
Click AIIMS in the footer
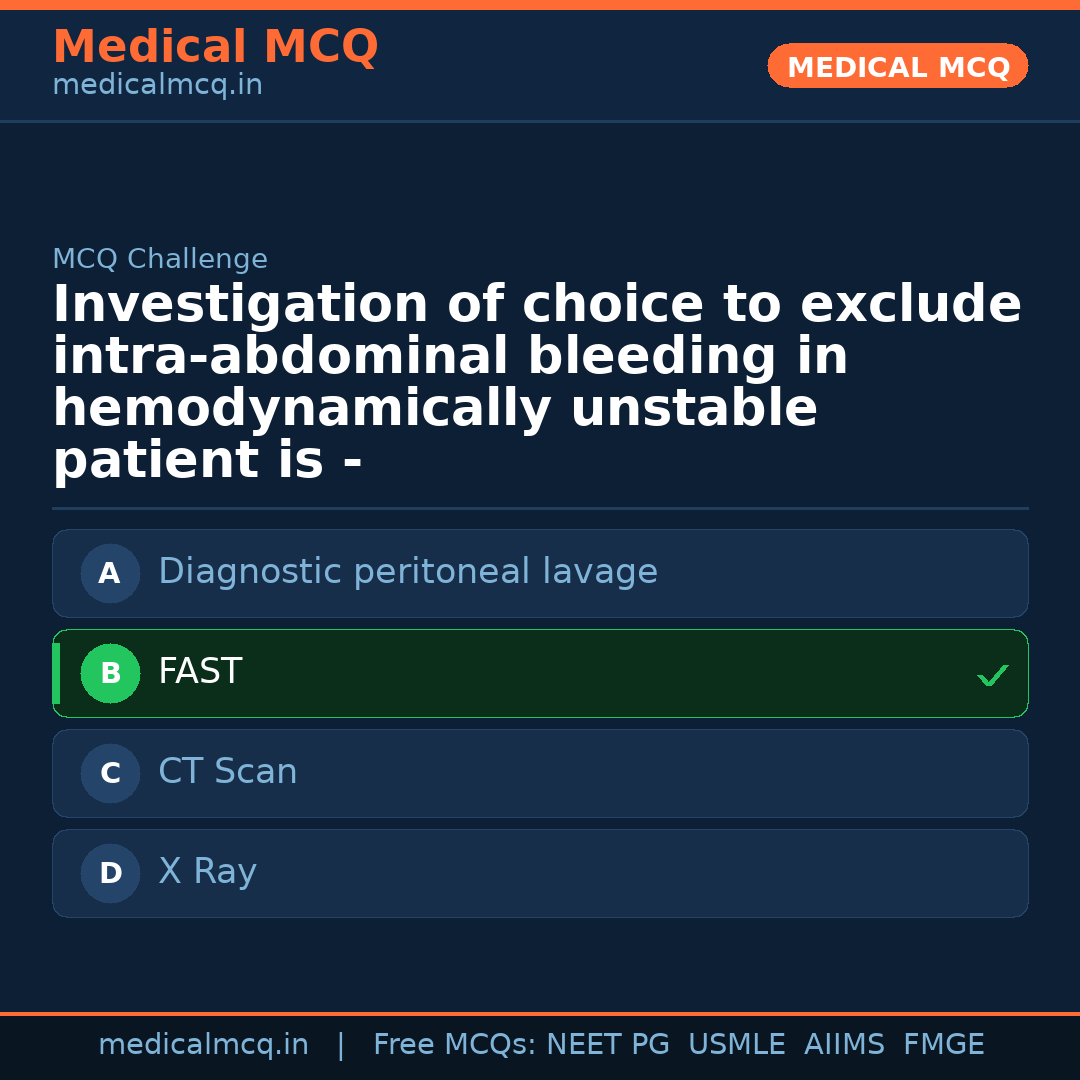coord(844,1045)
